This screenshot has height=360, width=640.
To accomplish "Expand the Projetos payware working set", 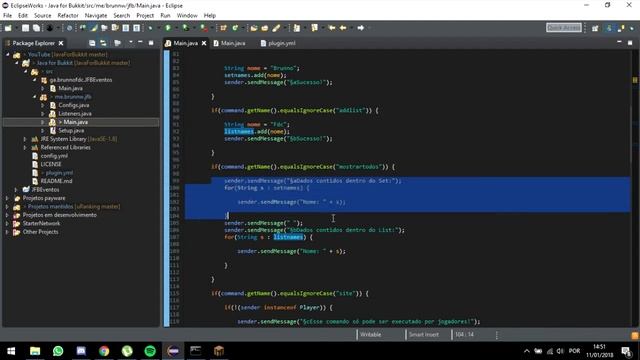I will point(7,198).
